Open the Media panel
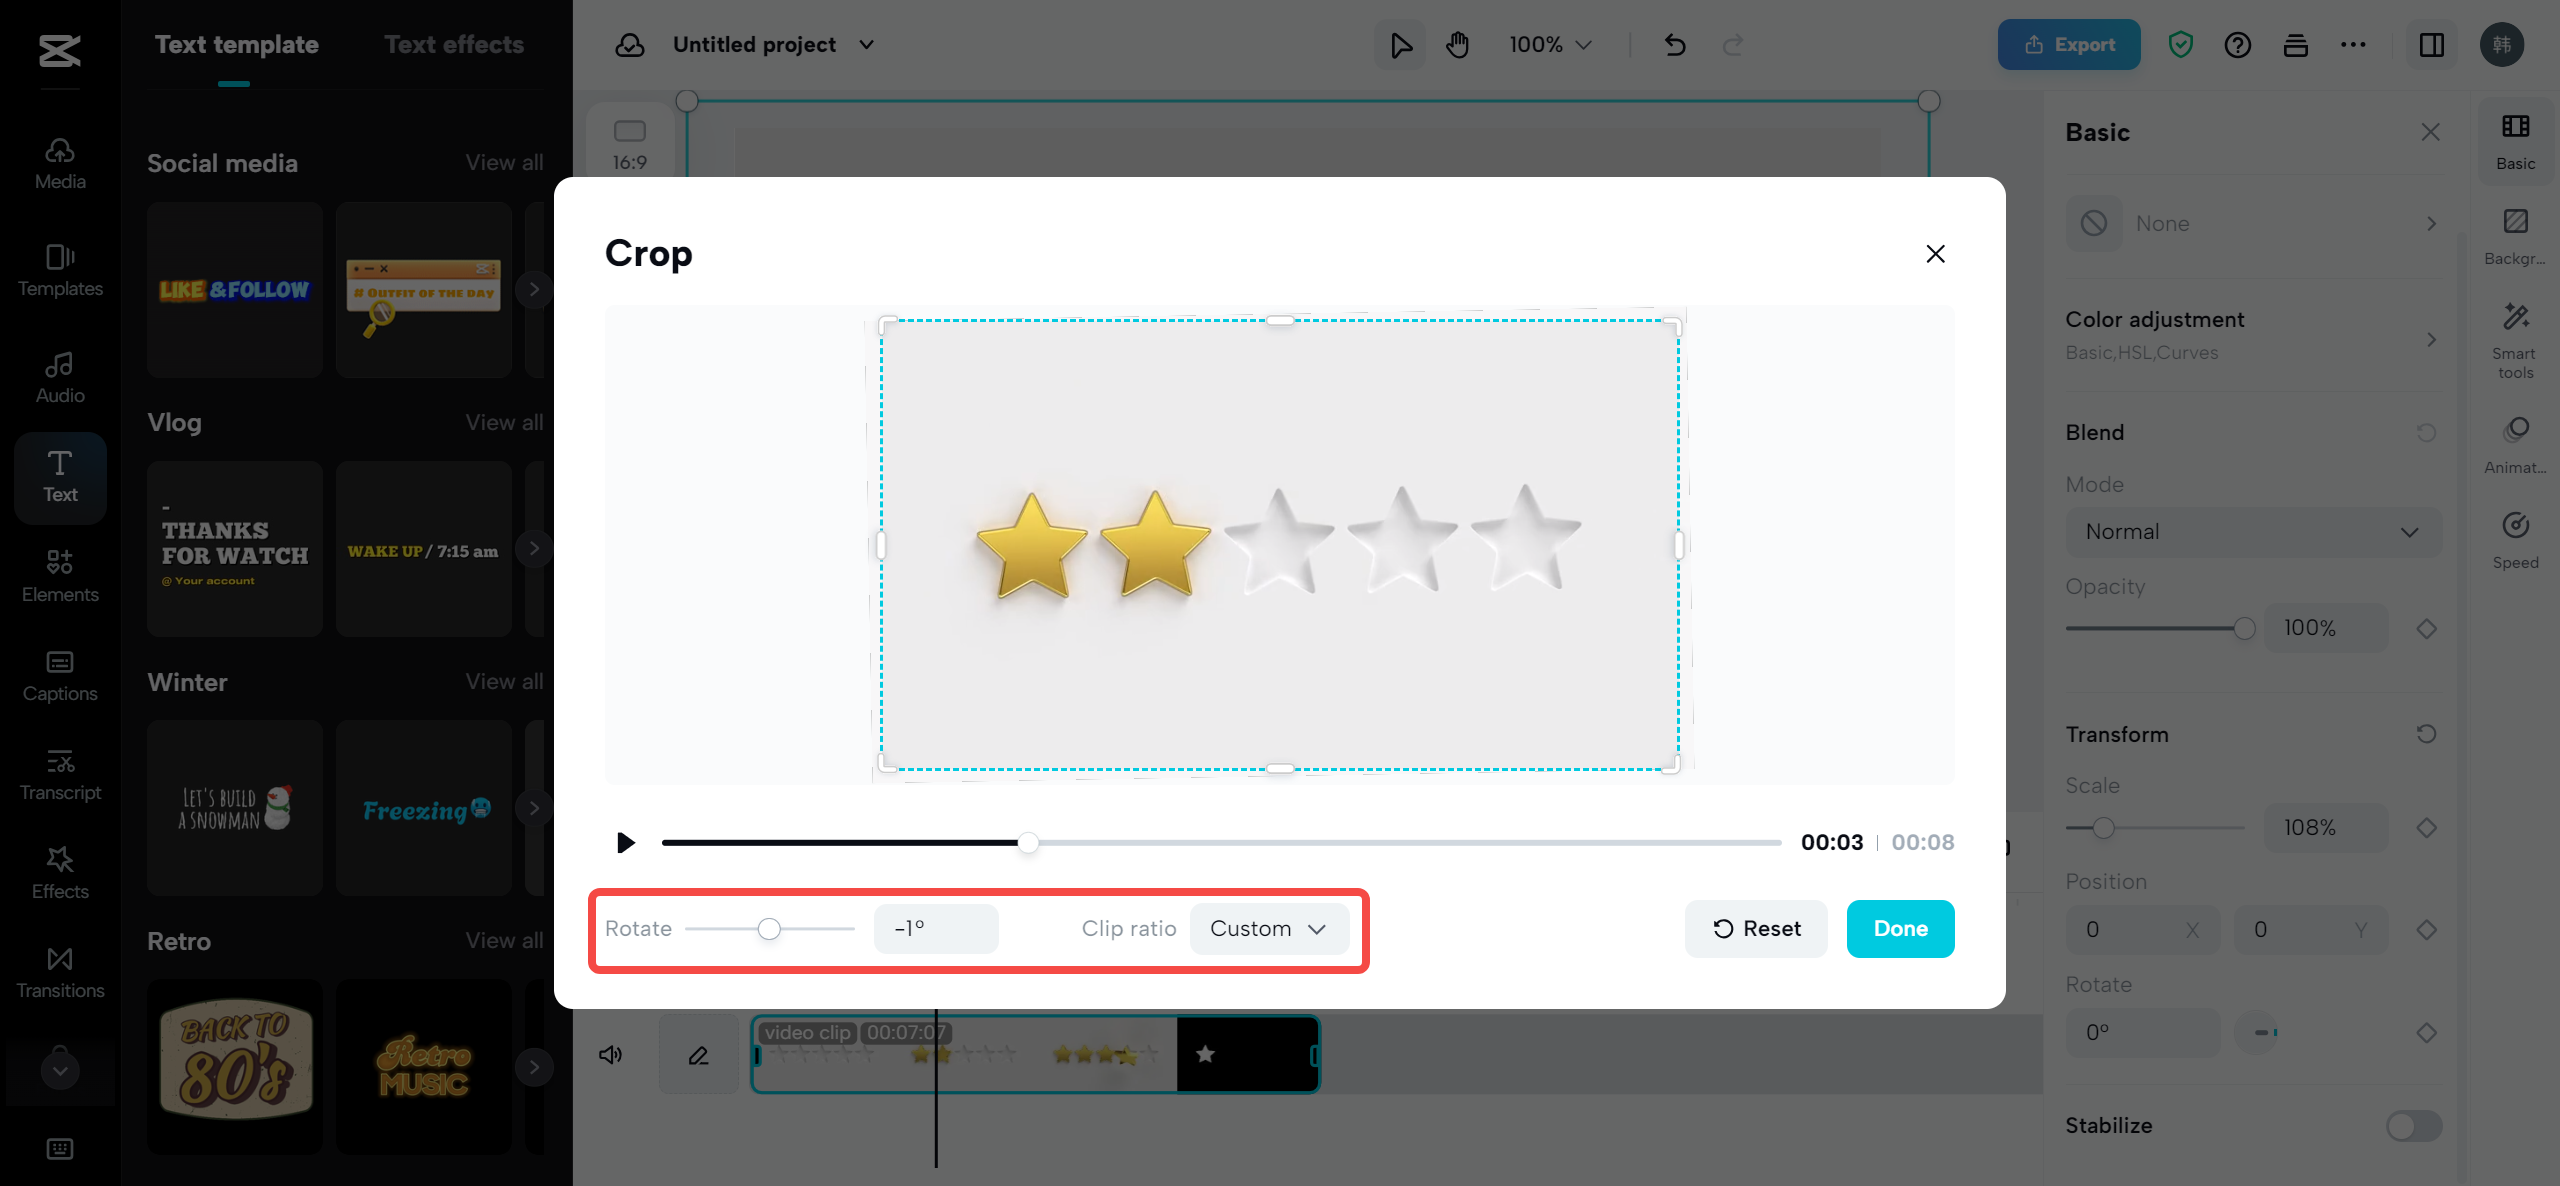This screenshot has height=1186, width=2560. pyautogui.click(x=60, y=163)
